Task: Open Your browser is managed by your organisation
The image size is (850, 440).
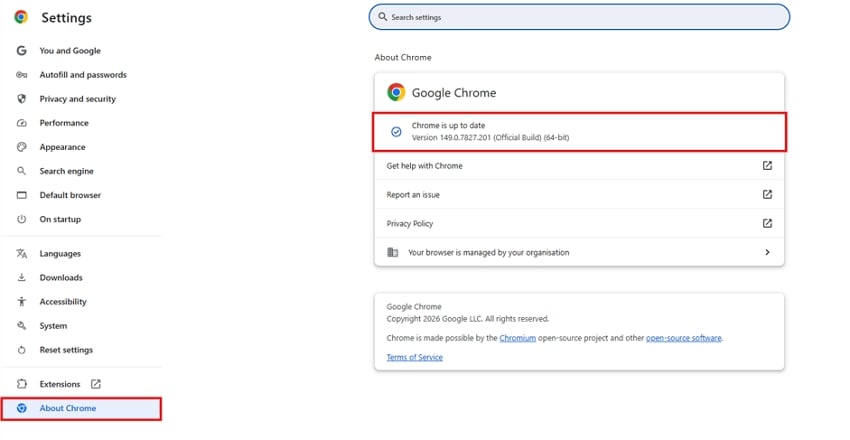Action: click(x=579, y=252)
